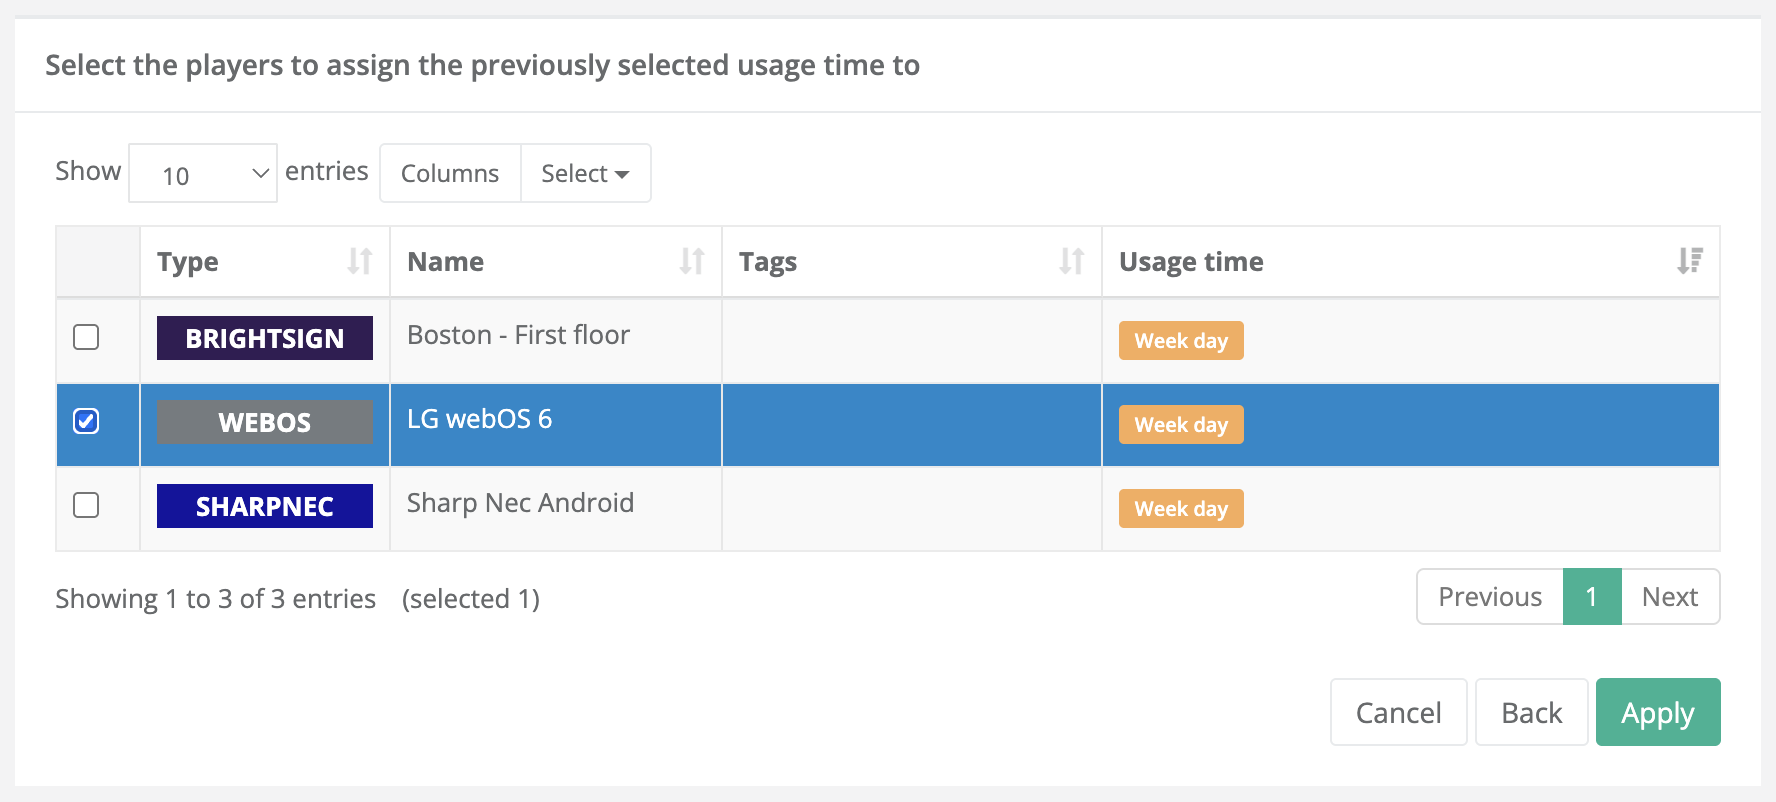Image resolution: width=1776 pixels, height=802 pixels.
Task: Click the SHARPNEC type badge
Action: (x=265, y=506)
